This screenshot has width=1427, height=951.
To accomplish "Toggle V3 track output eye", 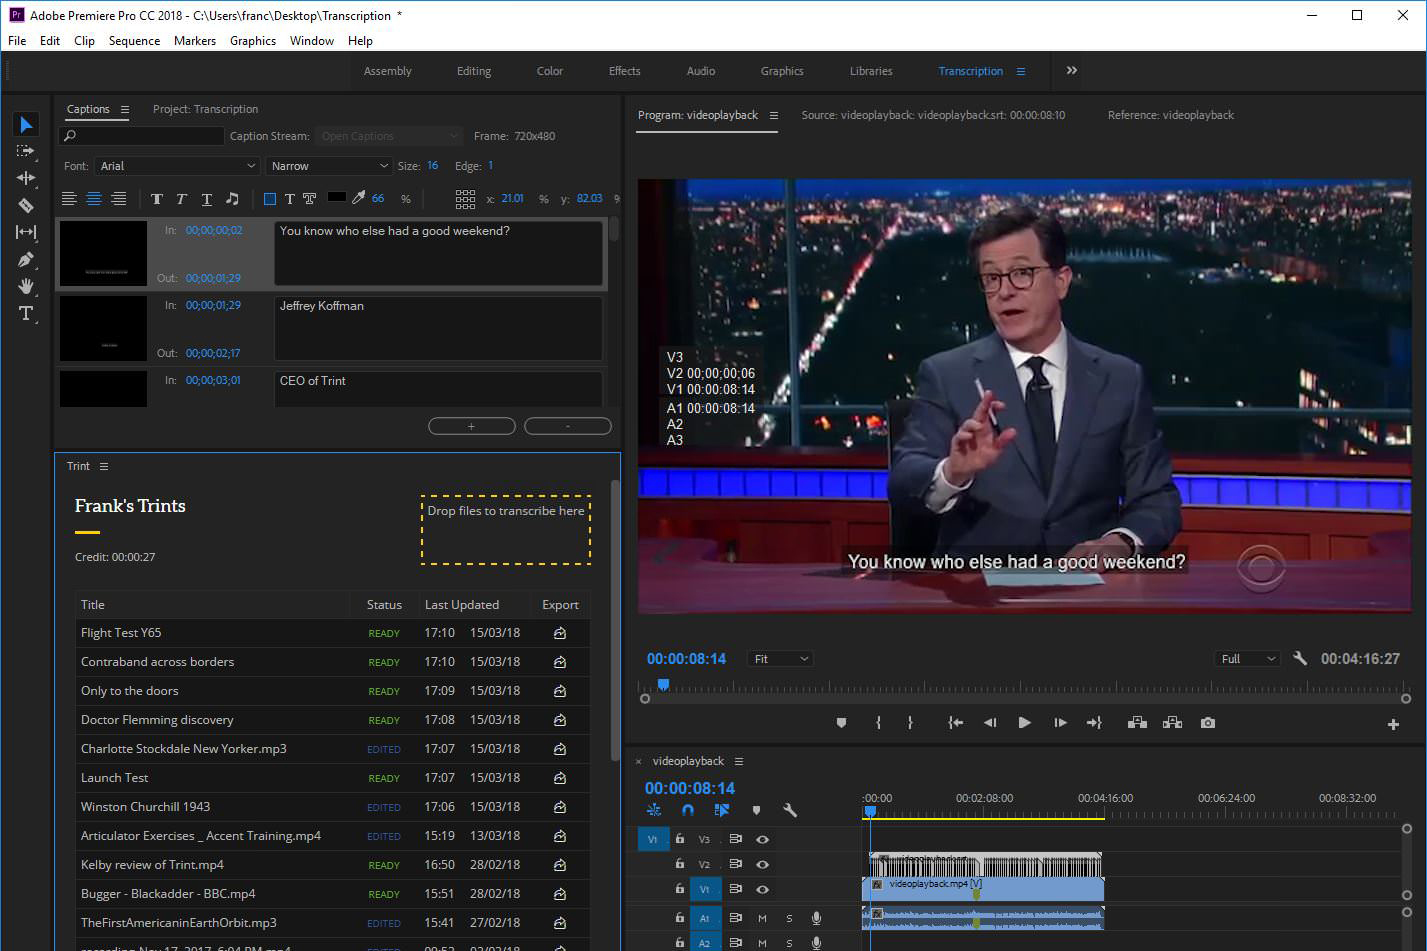I will [x=762, y=839].
